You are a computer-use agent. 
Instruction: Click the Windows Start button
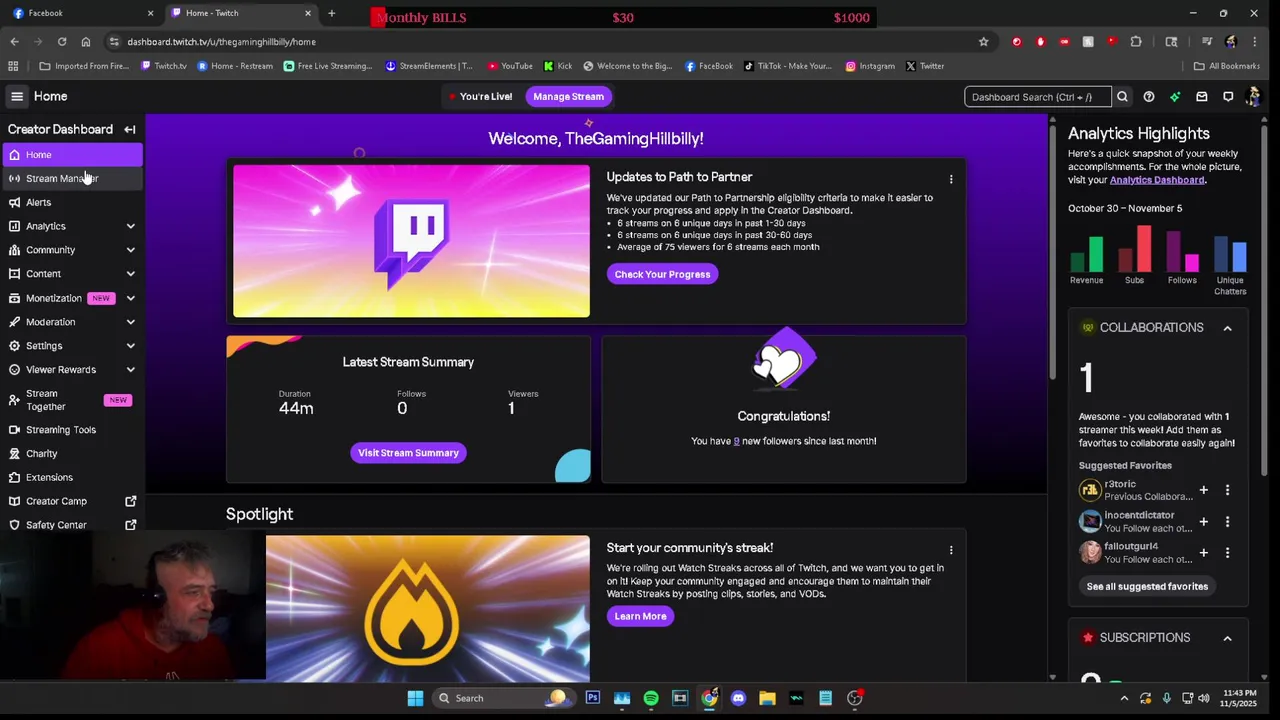coord(415,698)
